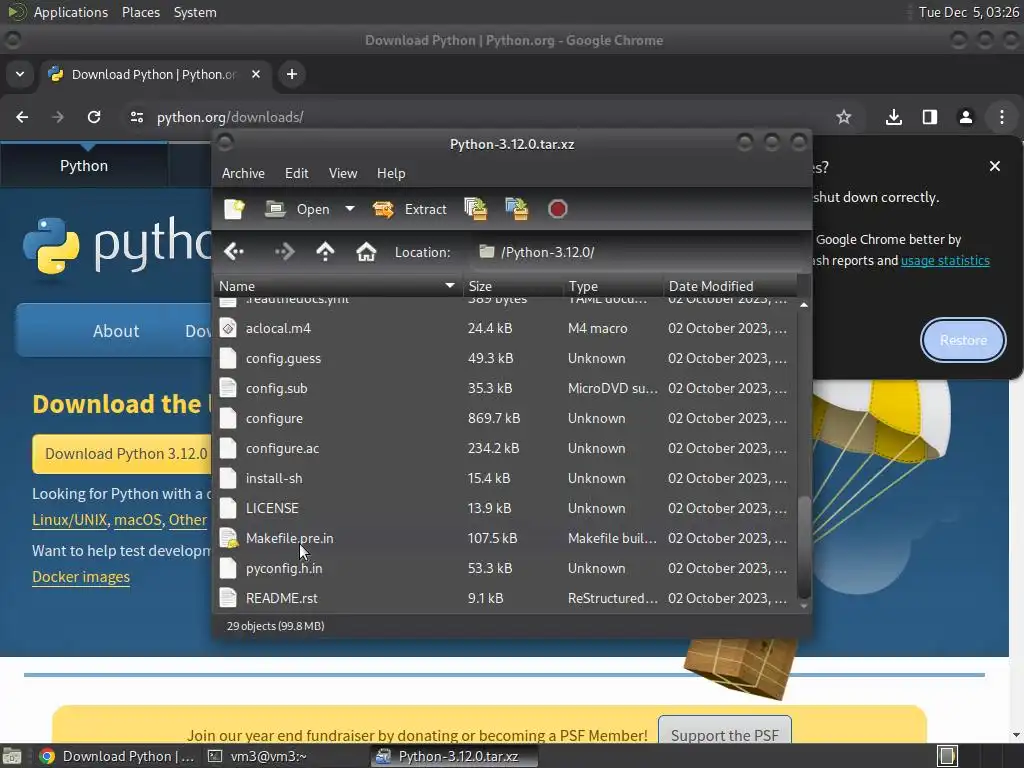
Task: Sort by Type column header
Action: point(613,286)
